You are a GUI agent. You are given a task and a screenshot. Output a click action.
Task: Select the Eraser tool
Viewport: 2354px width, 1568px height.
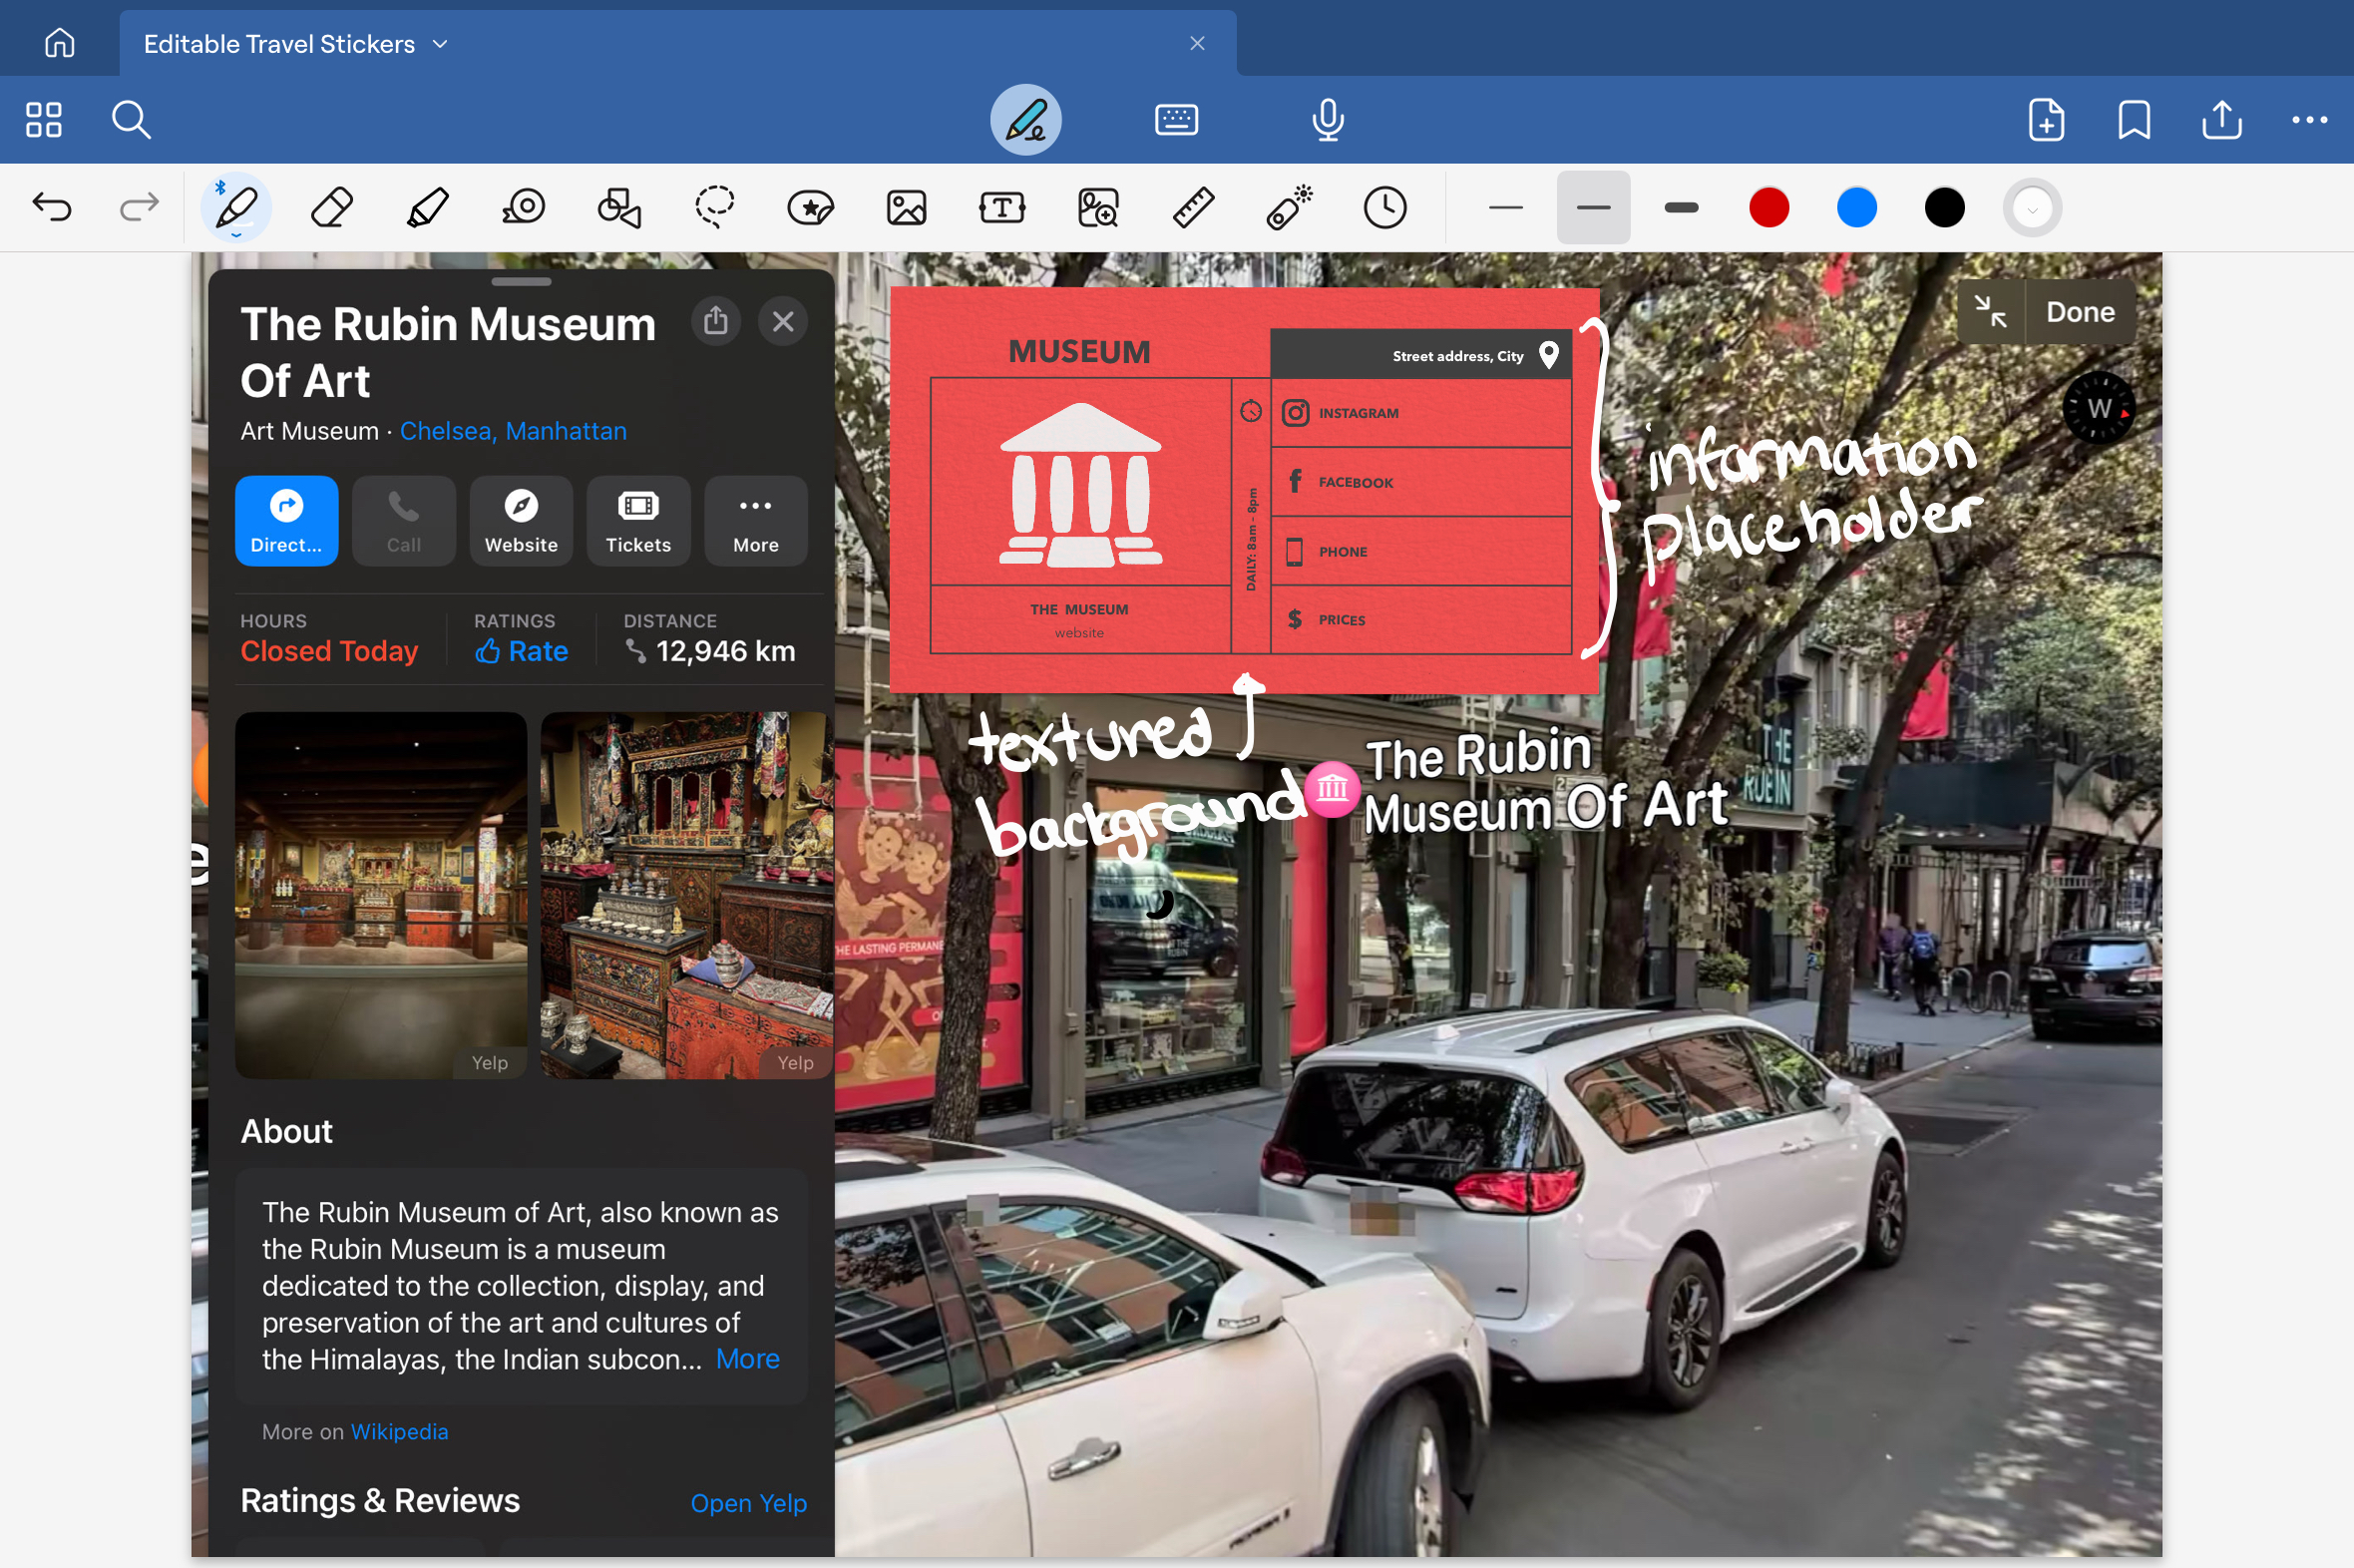(331, 208)
